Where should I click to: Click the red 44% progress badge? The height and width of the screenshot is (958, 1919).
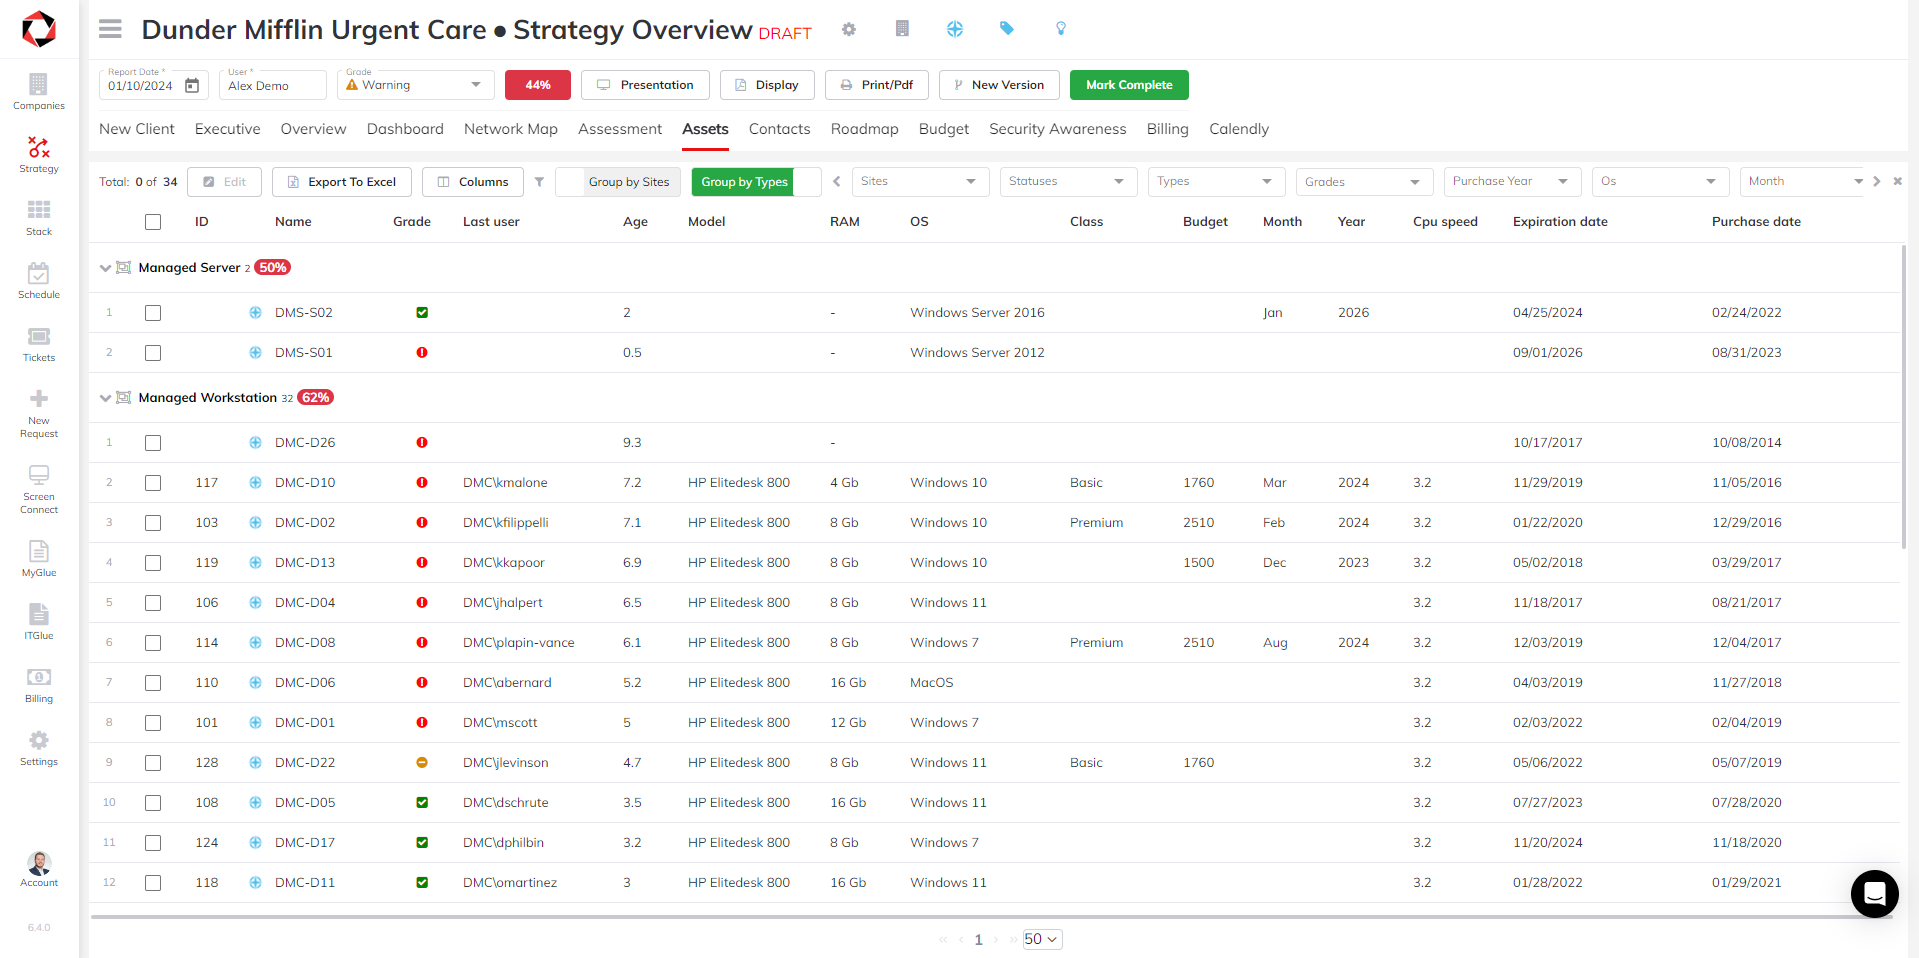click(538, 85)
